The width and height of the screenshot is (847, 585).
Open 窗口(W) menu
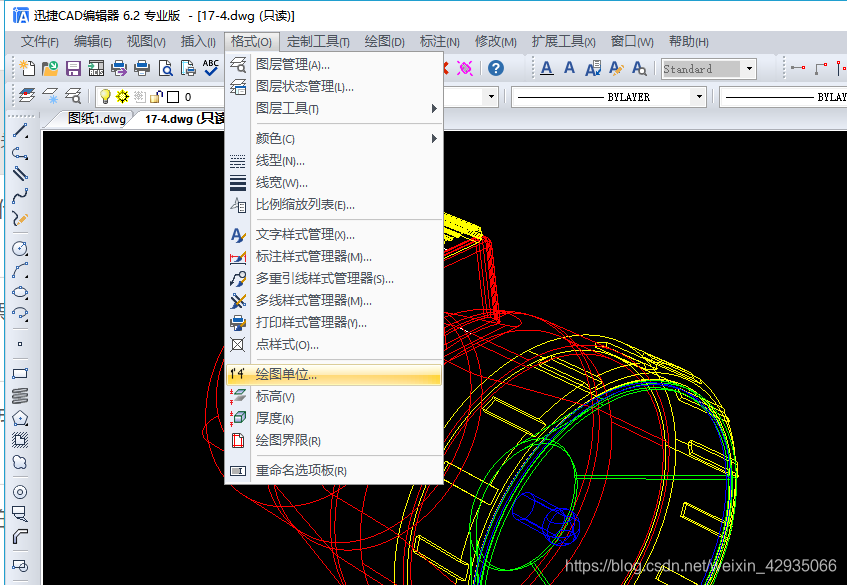click(x=632, y=42)
